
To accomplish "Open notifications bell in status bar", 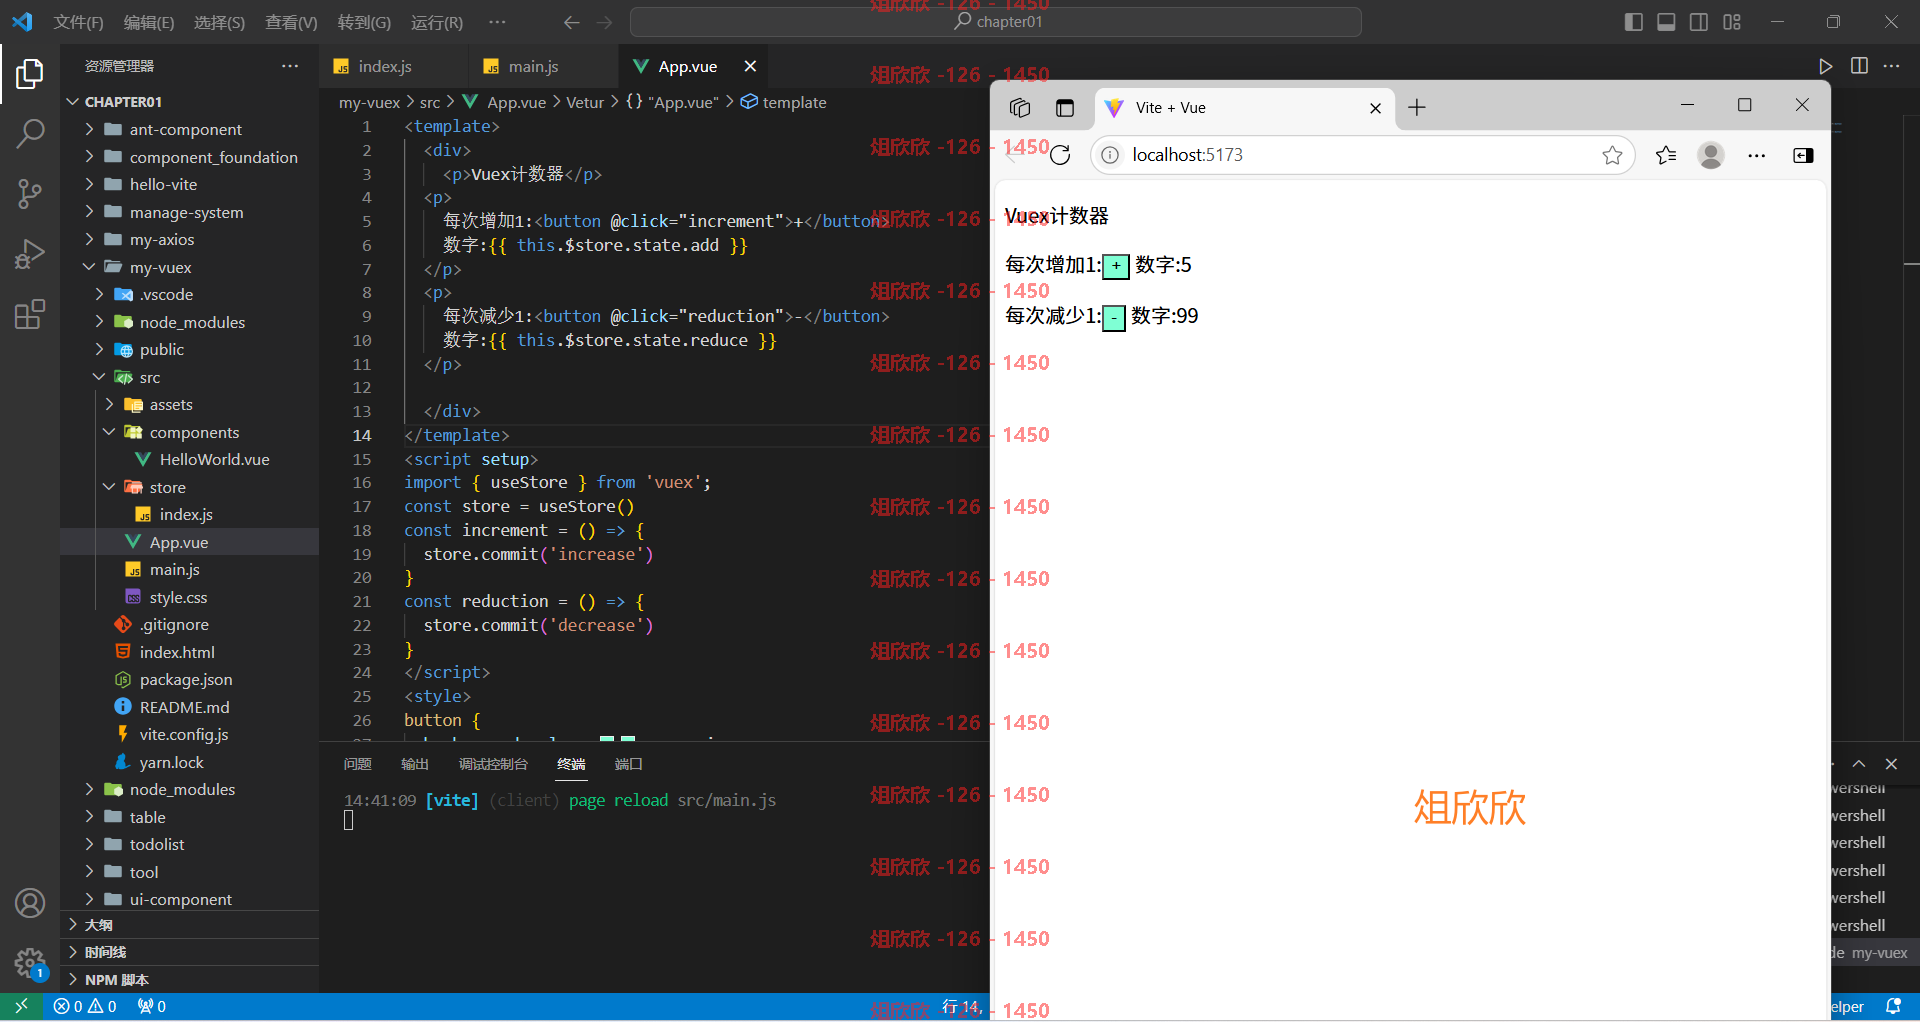I will (1893, 1007).
